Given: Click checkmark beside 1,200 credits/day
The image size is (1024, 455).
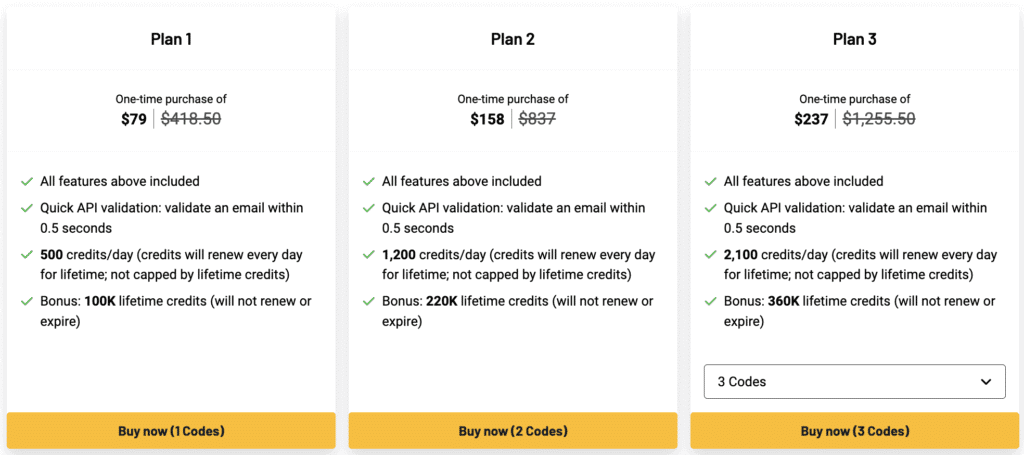Looking at the screenshot, I should [x=368, y=256].
